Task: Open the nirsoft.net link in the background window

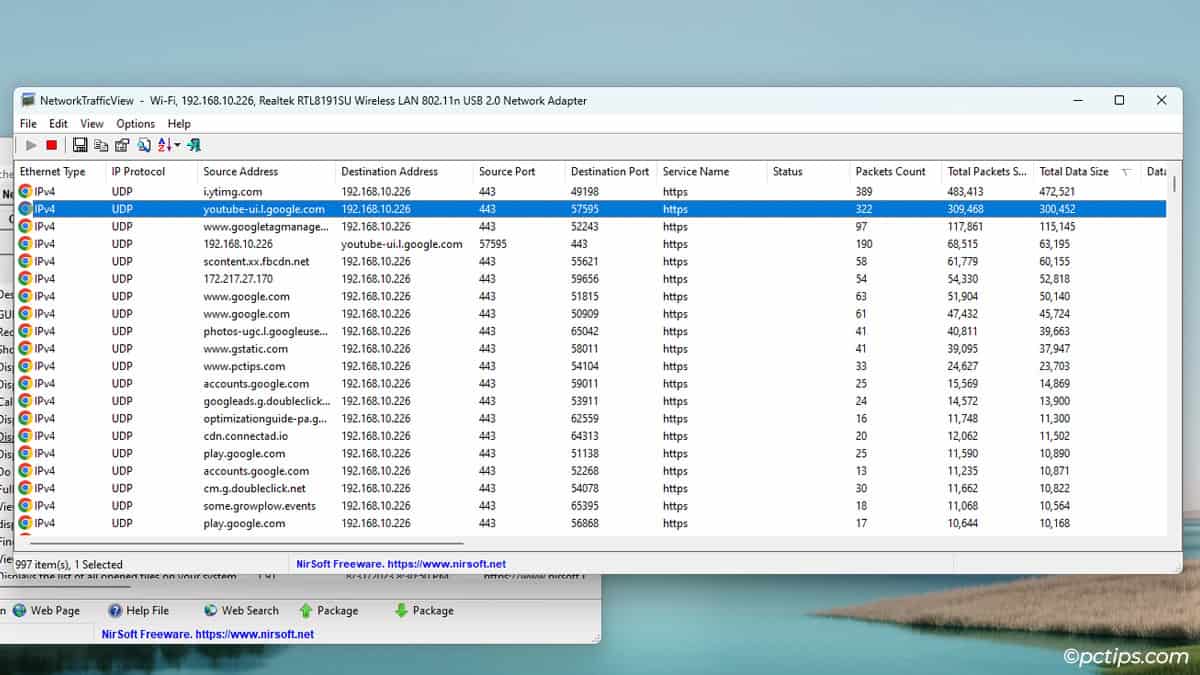Action: (208, 634)
